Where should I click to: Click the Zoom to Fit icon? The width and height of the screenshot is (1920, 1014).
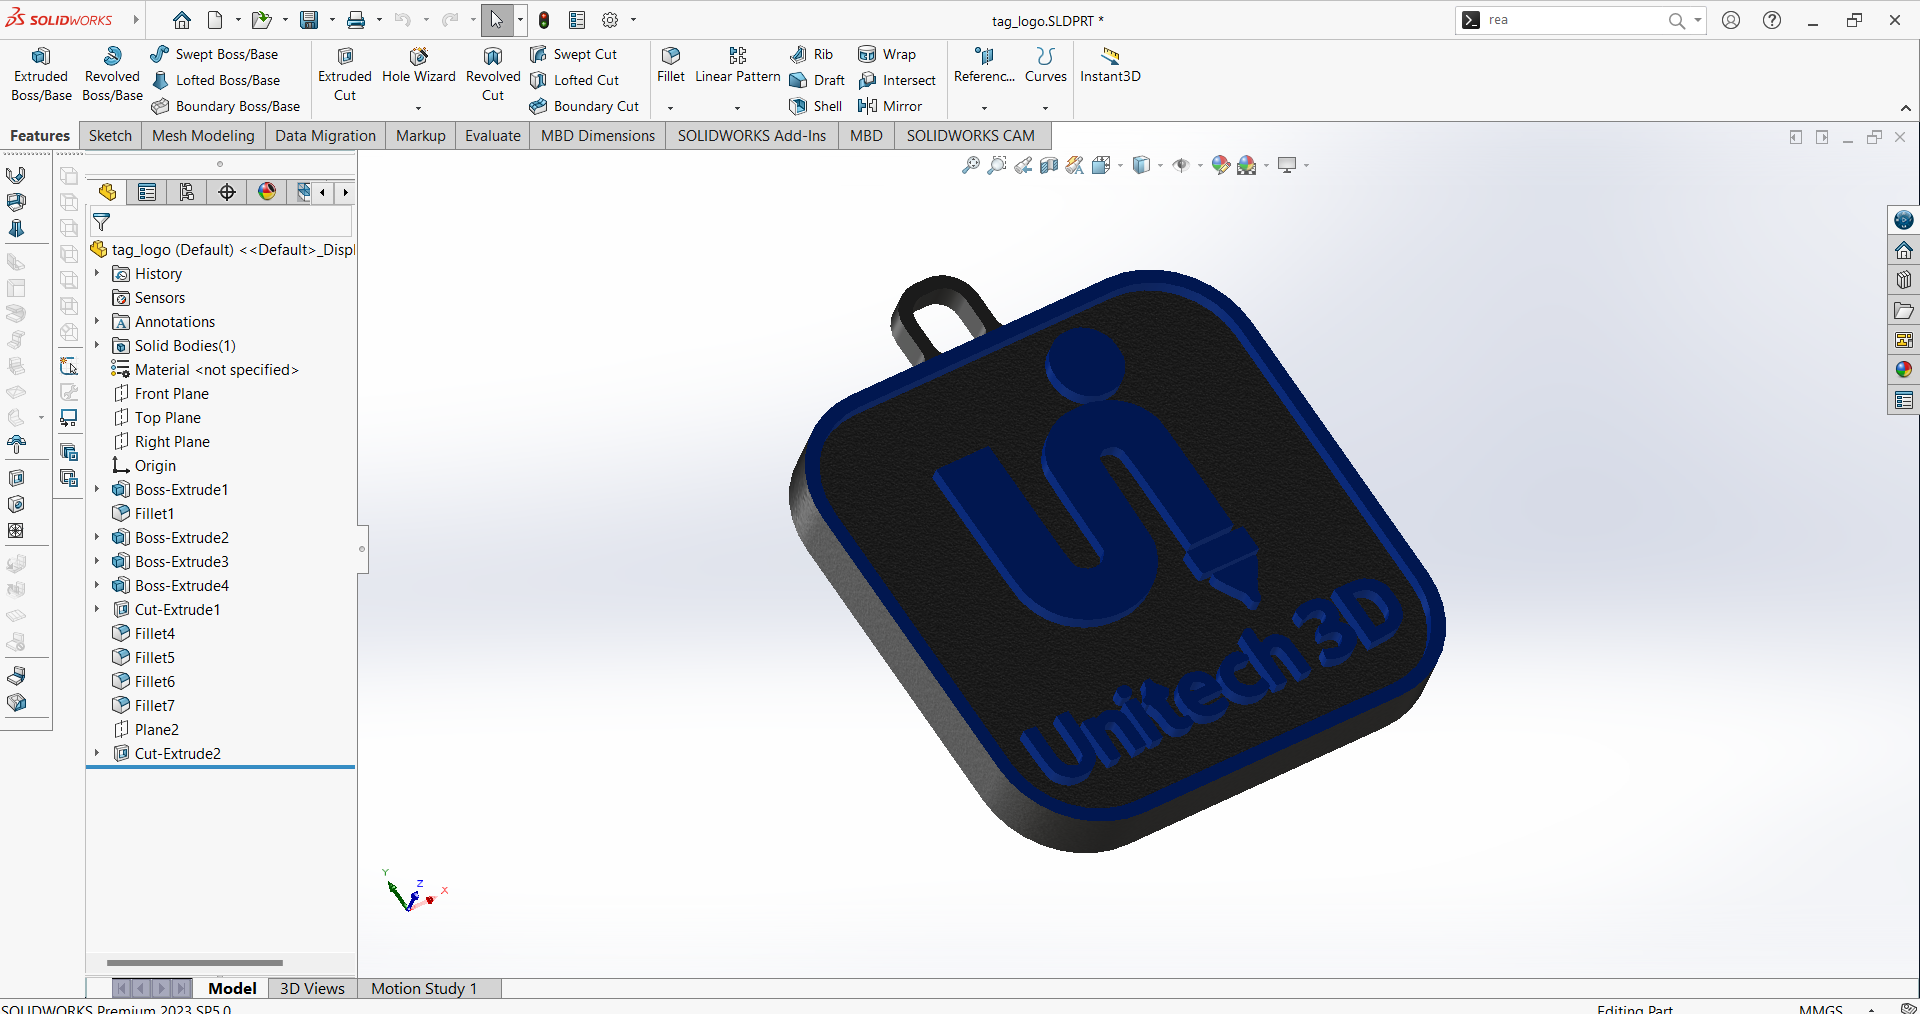[970, 165]
